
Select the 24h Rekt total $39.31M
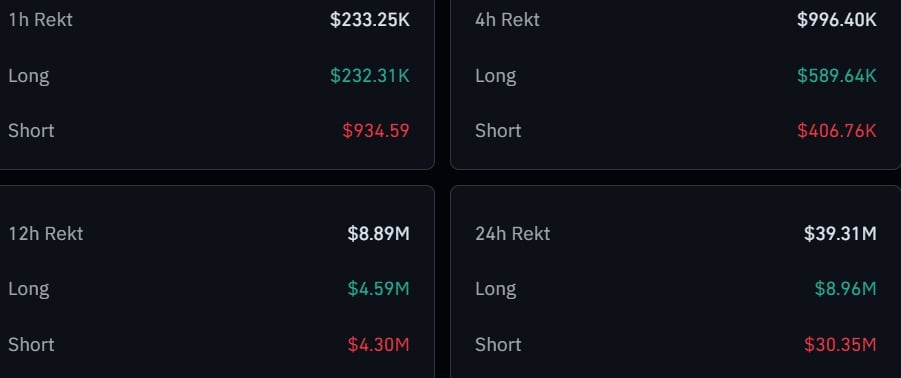click(x=841, y=234)
